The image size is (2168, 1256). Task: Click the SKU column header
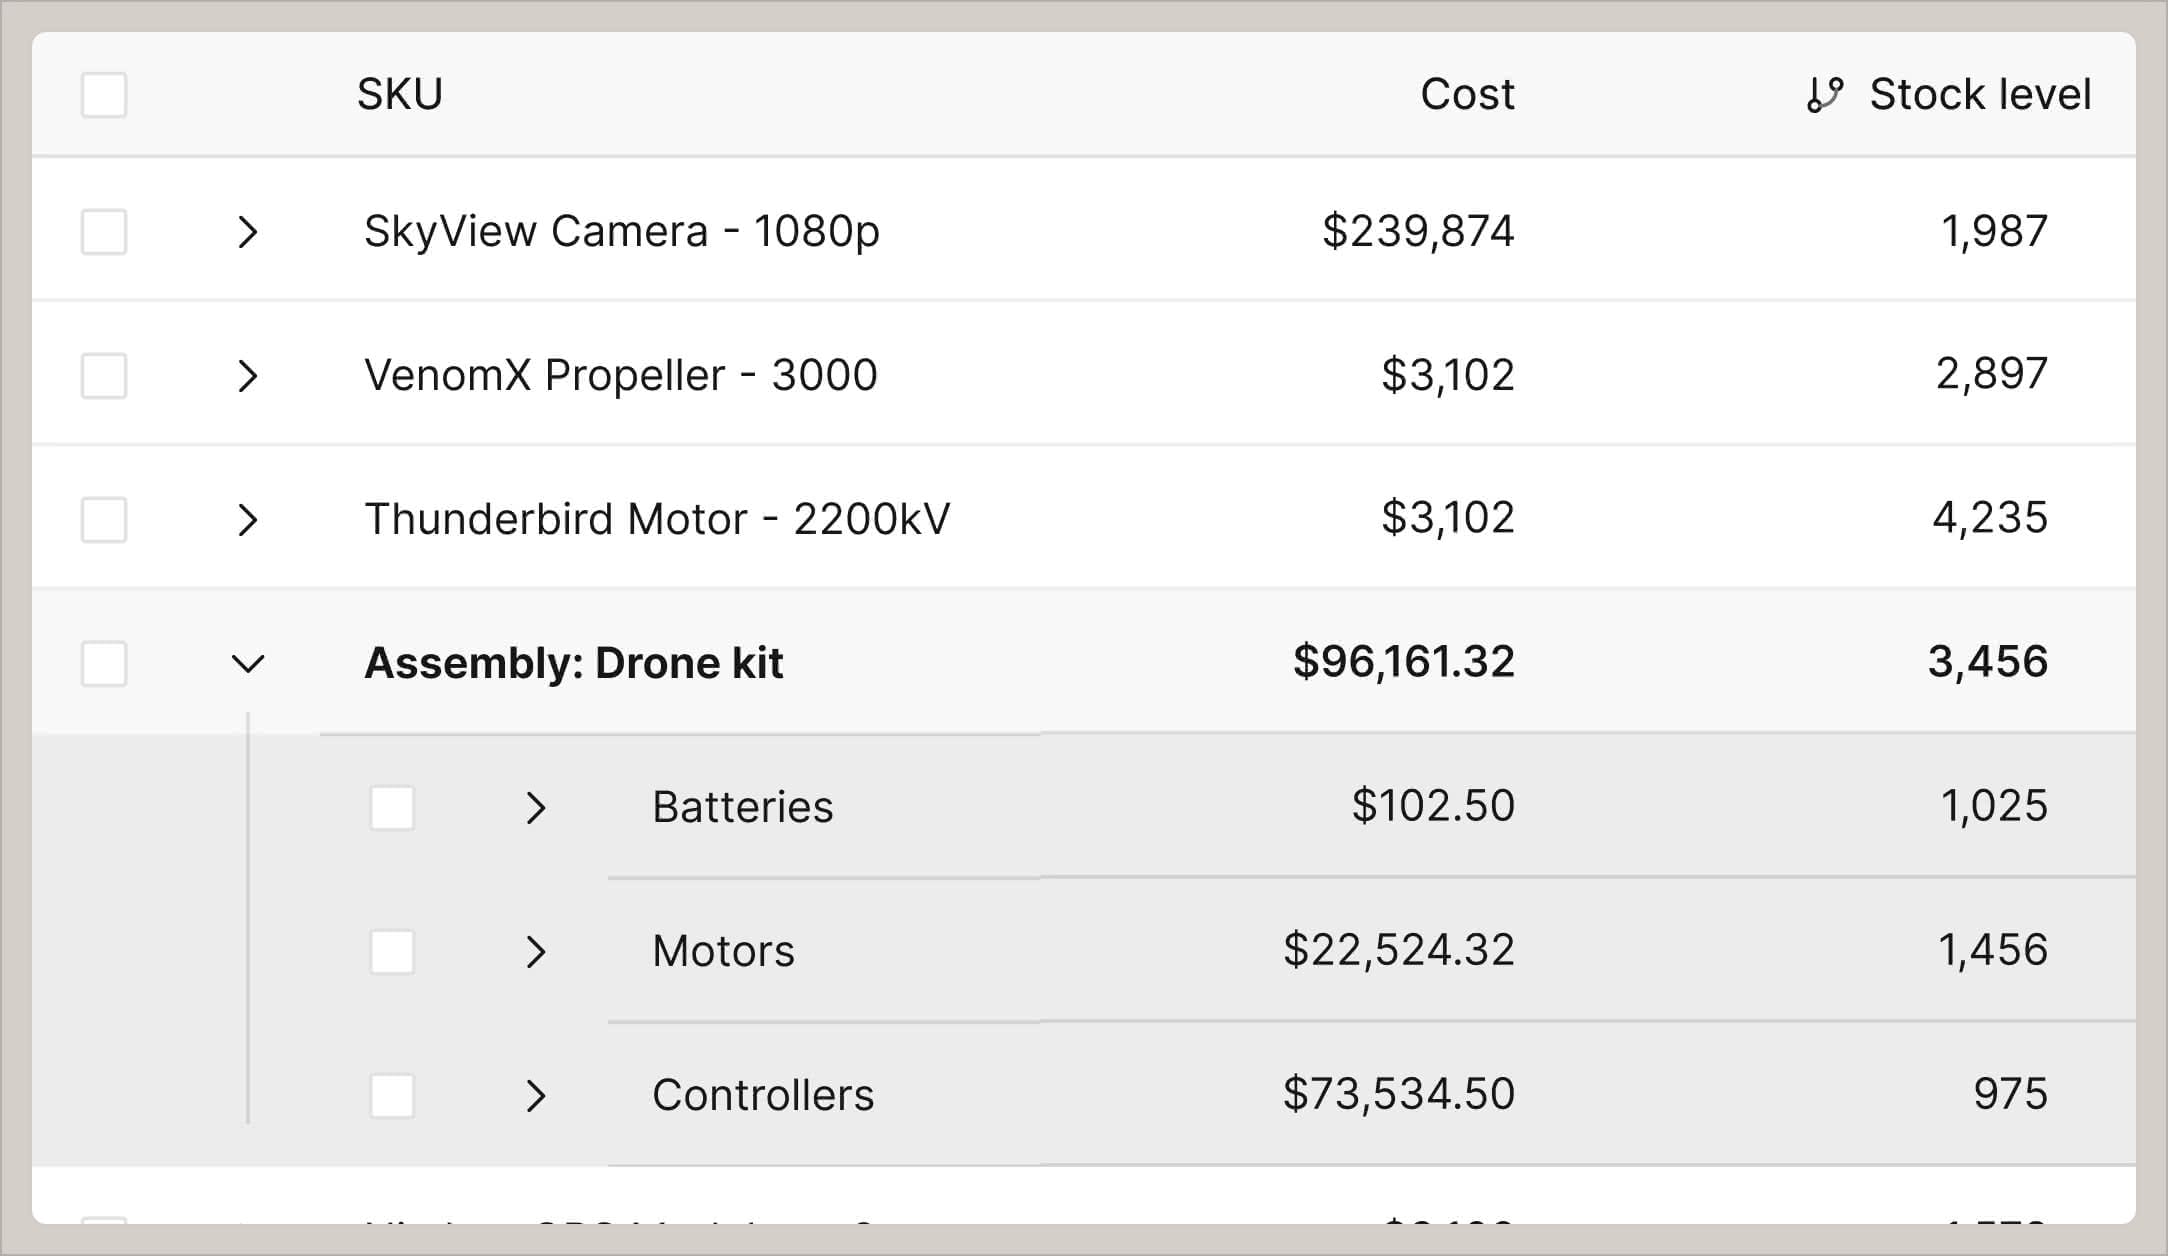[x=401, y=93]
